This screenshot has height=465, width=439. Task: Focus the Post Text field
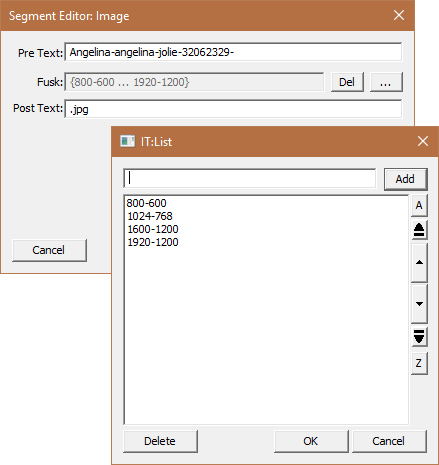pos(233,109)
